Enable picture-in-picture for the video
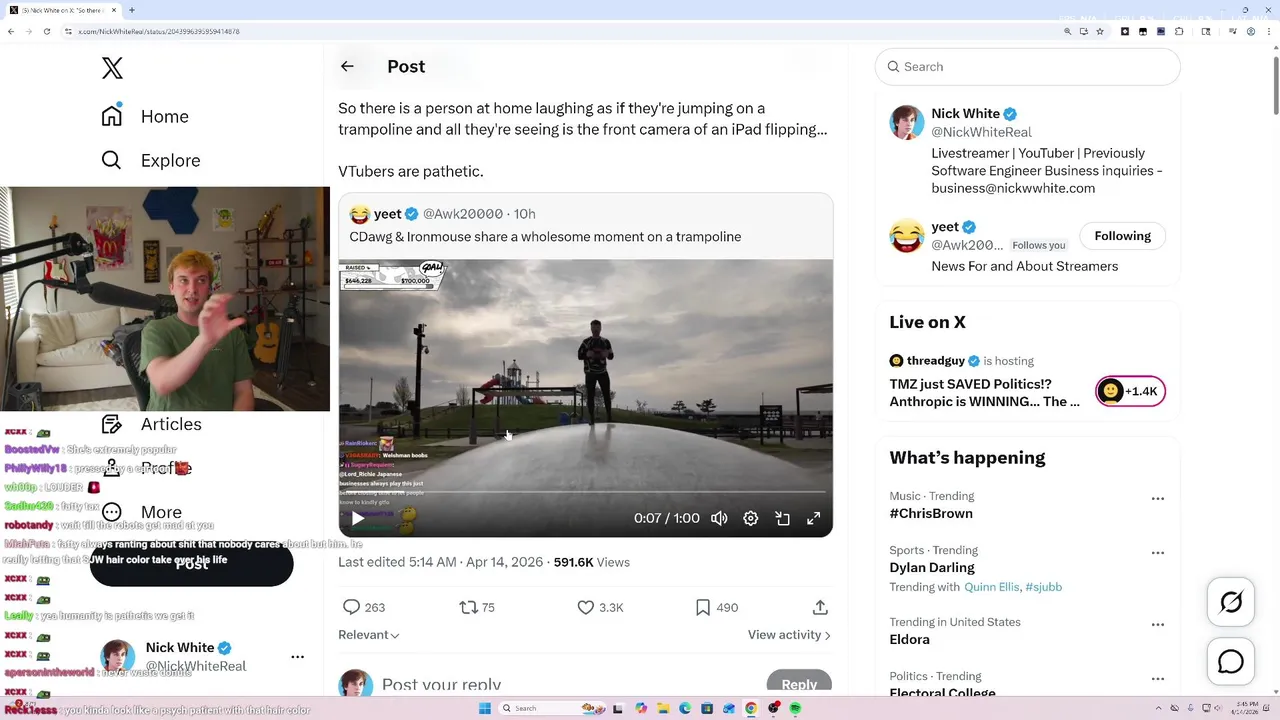The width and height of the screenshot is (1280, 720). [782, 518]
